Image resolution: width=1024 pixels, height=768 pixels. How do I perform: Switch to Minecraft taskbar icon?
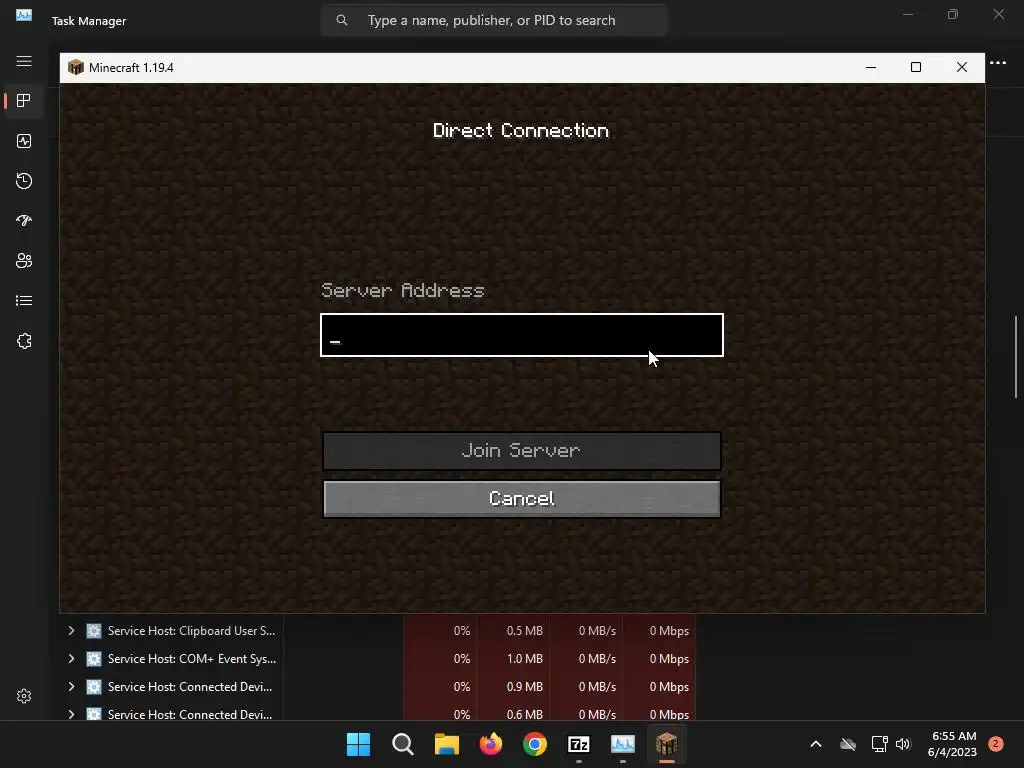tap(667, 744)
